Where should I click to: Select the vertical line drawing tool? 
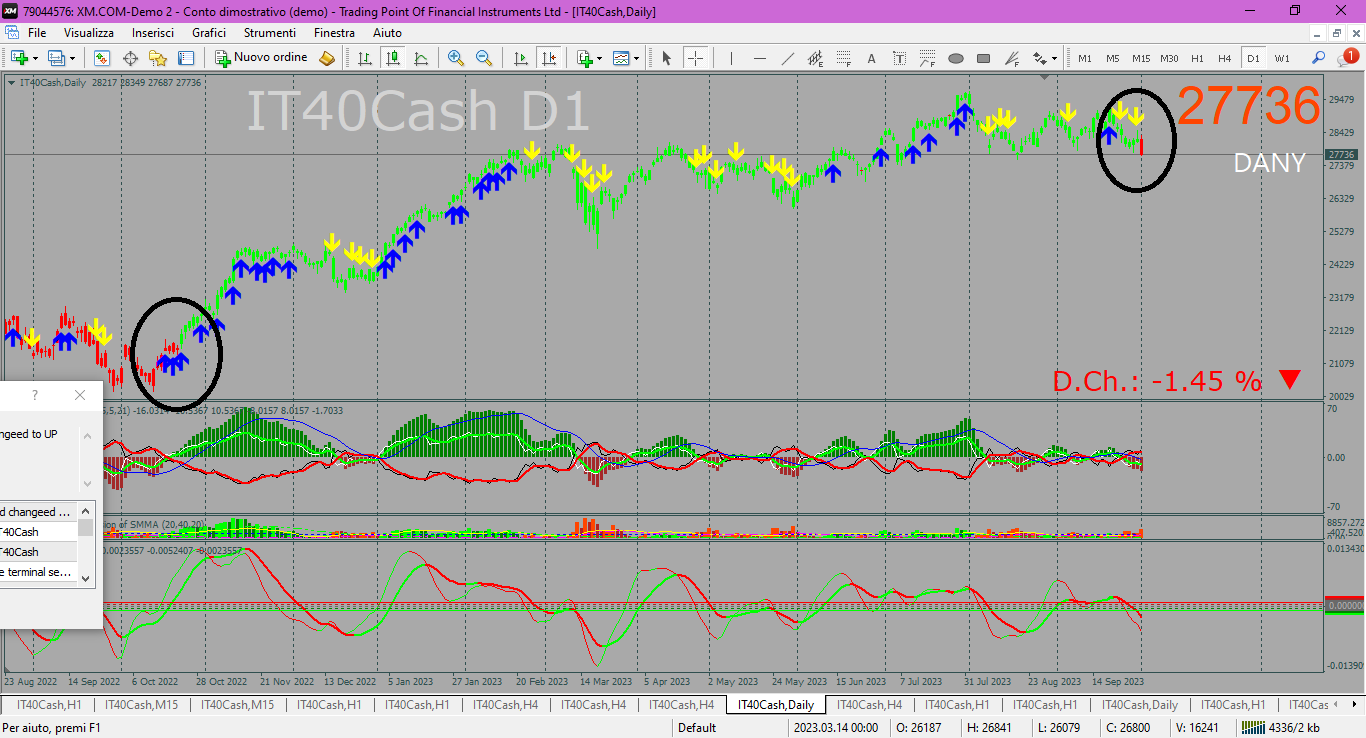pyautogui.click(x=731, y=58)
